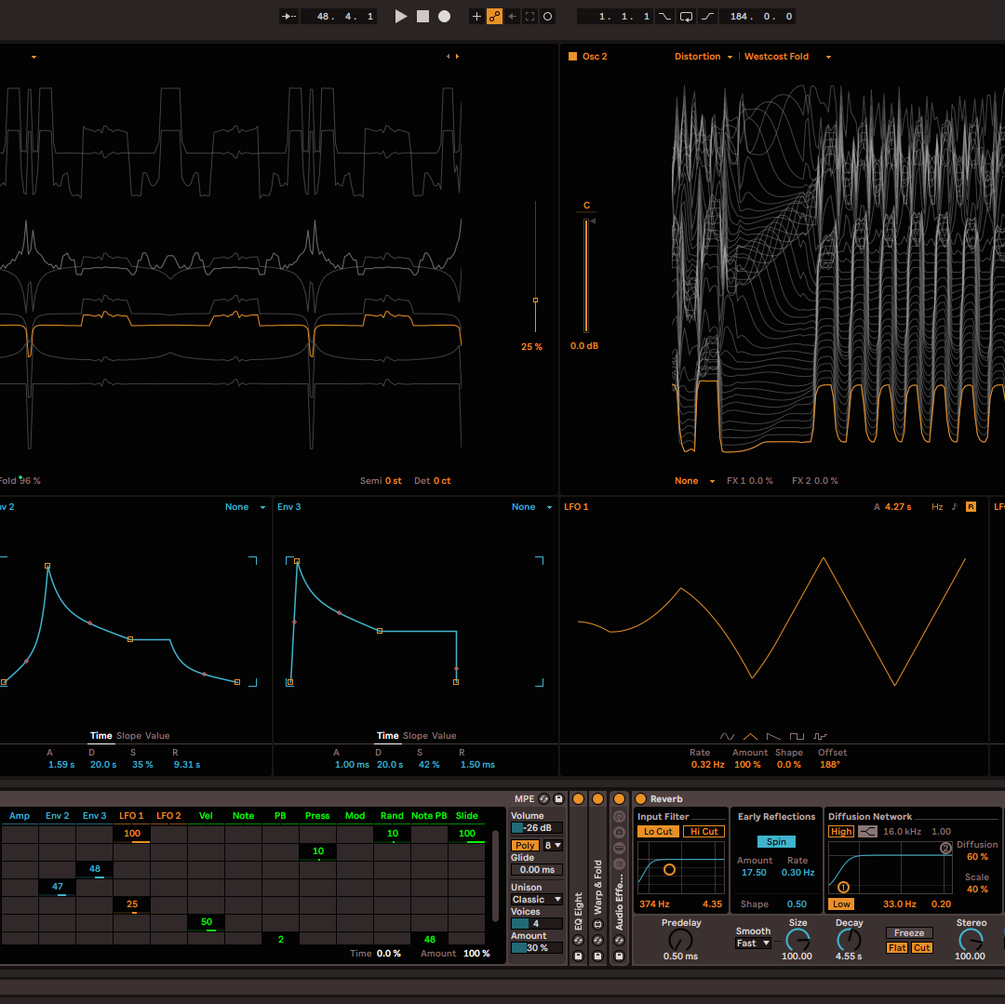Viewport: 1005px width, 1004px height.
Task: Click the Freeze button in the Reverb
Action: tap(908, 932)
